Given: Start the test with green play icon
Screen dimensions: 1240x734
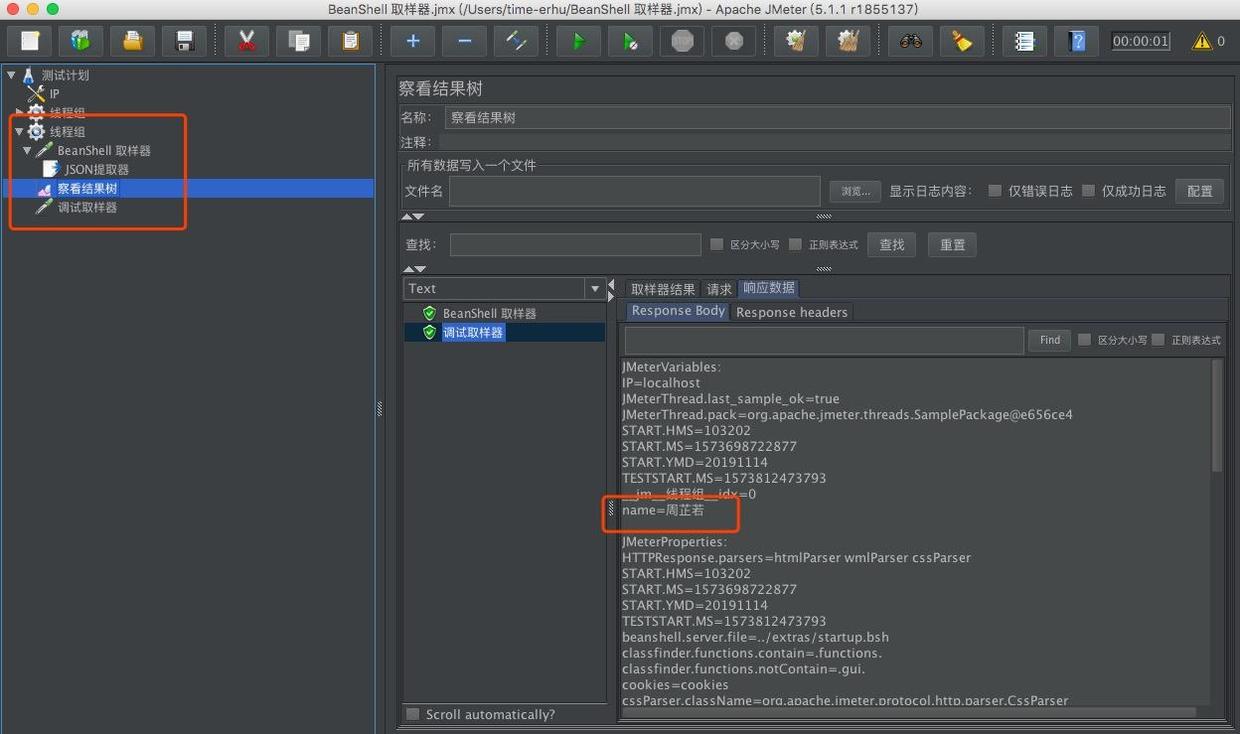Looking at the screenshot, I should [578, 41].
